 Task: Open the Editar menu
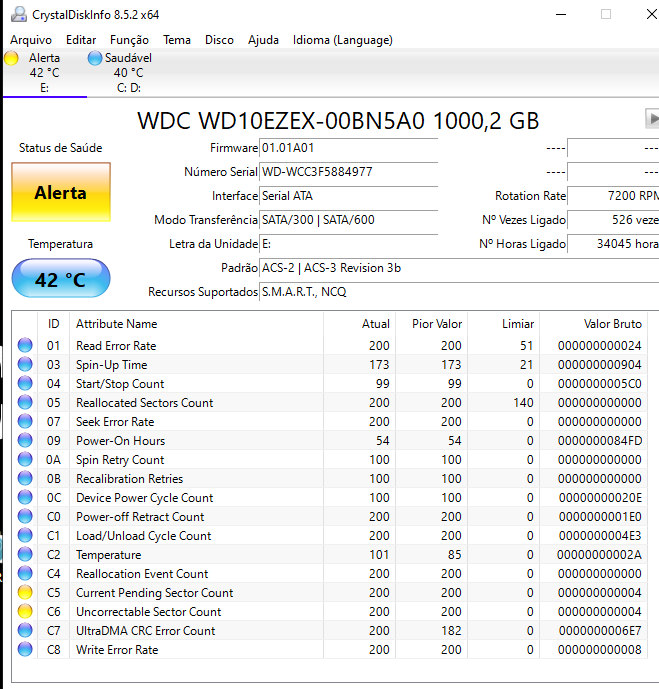pos(81,40)
